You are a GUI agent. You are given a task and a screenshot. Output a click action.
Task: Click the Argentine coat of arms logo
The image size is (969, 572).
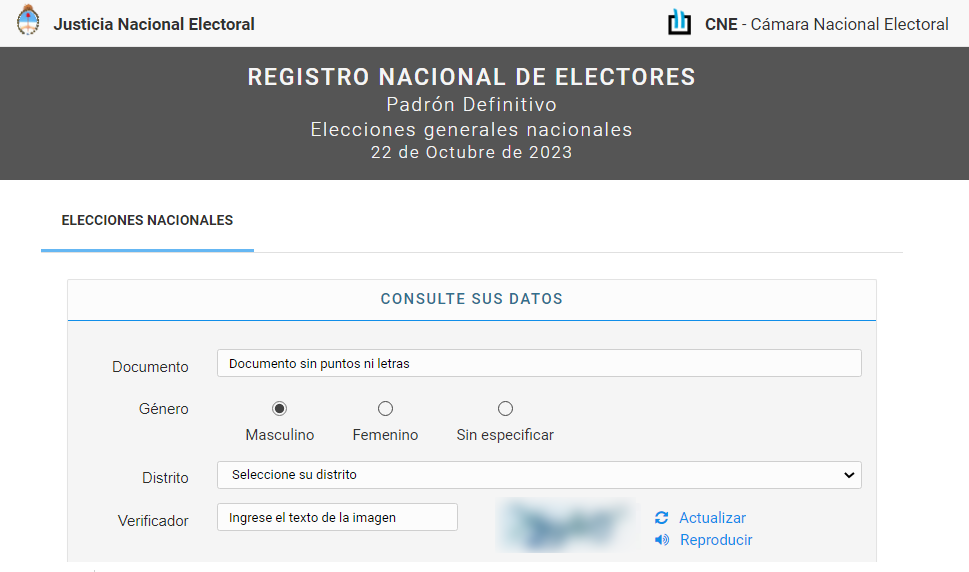click(28, 21)
